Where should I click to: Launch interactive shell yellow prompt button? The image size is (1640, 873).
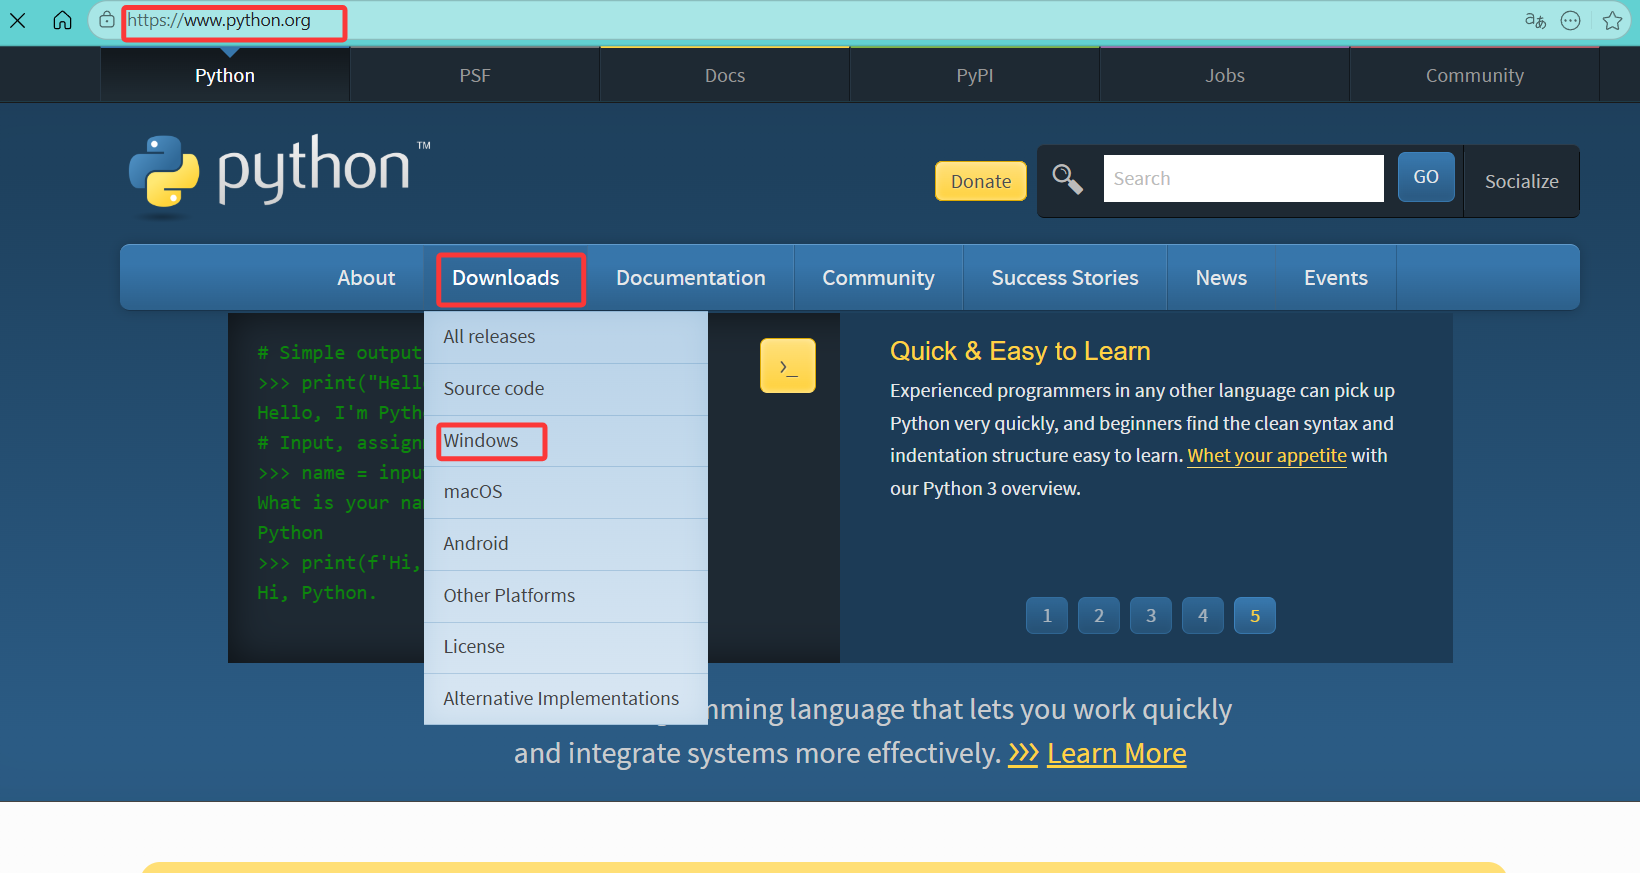coord(788,366)
